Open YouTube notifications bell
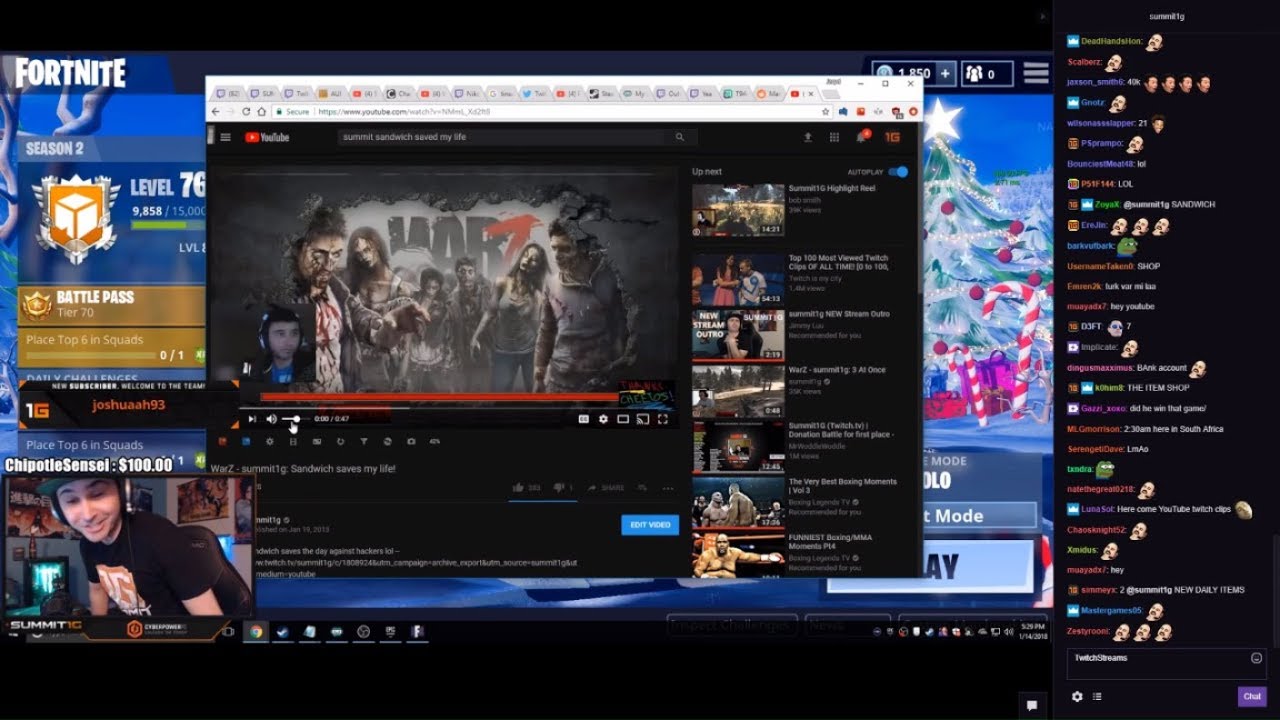Screen dimensions: 1280x720 (861, 136)
